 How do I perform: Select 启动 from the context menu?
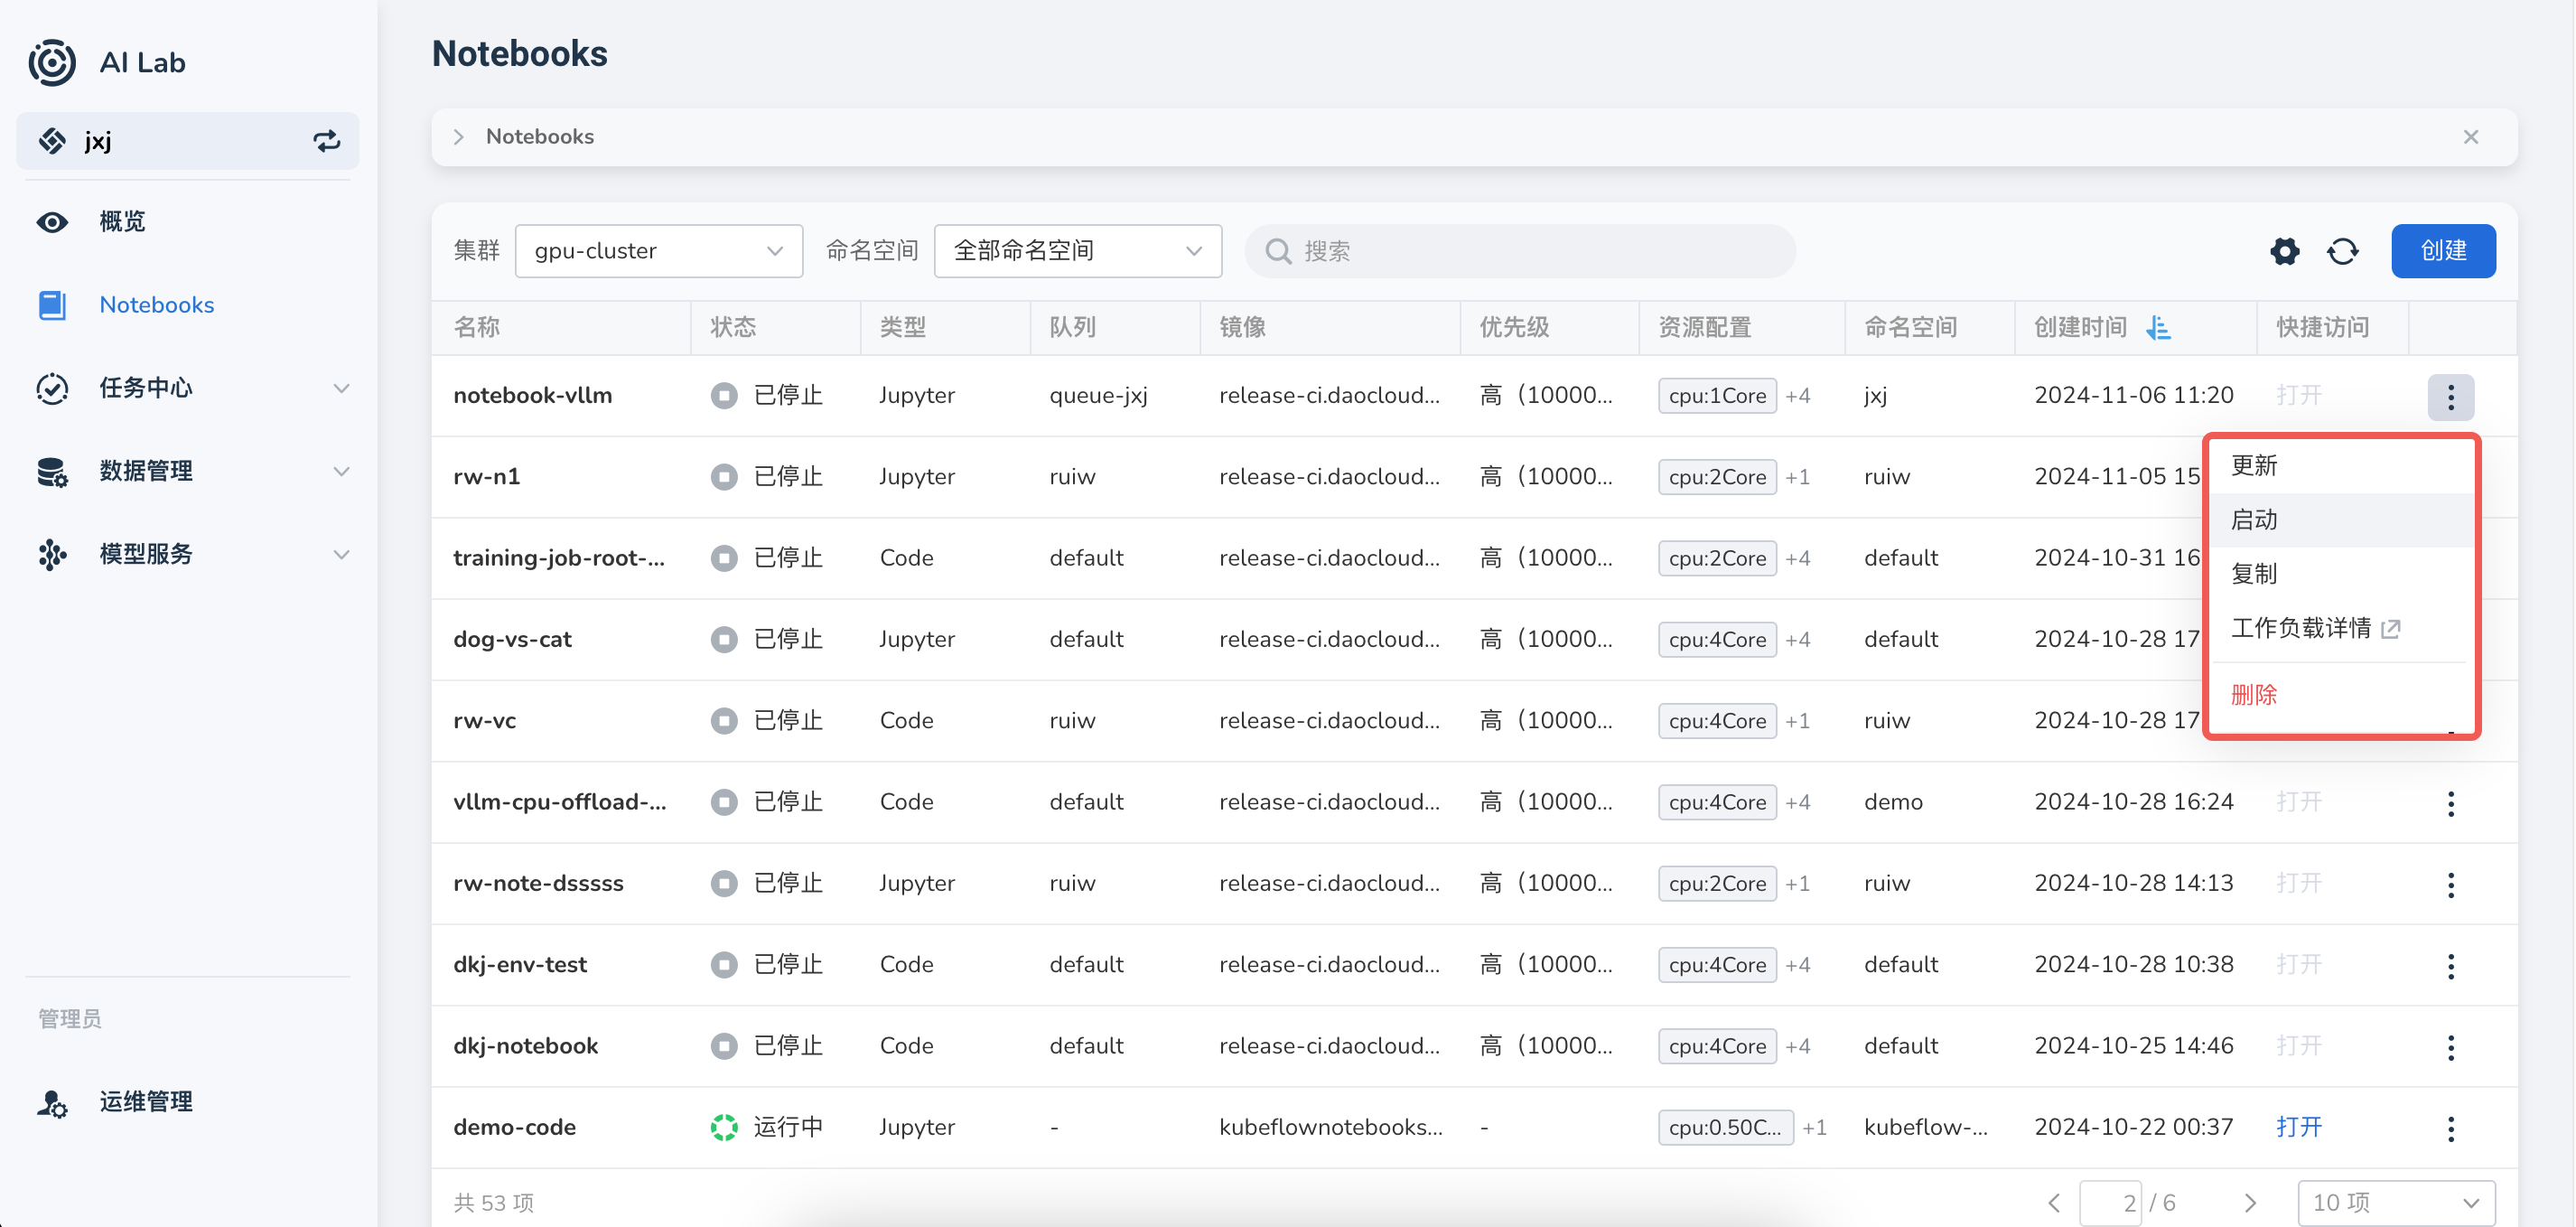tap(2341, 520)
